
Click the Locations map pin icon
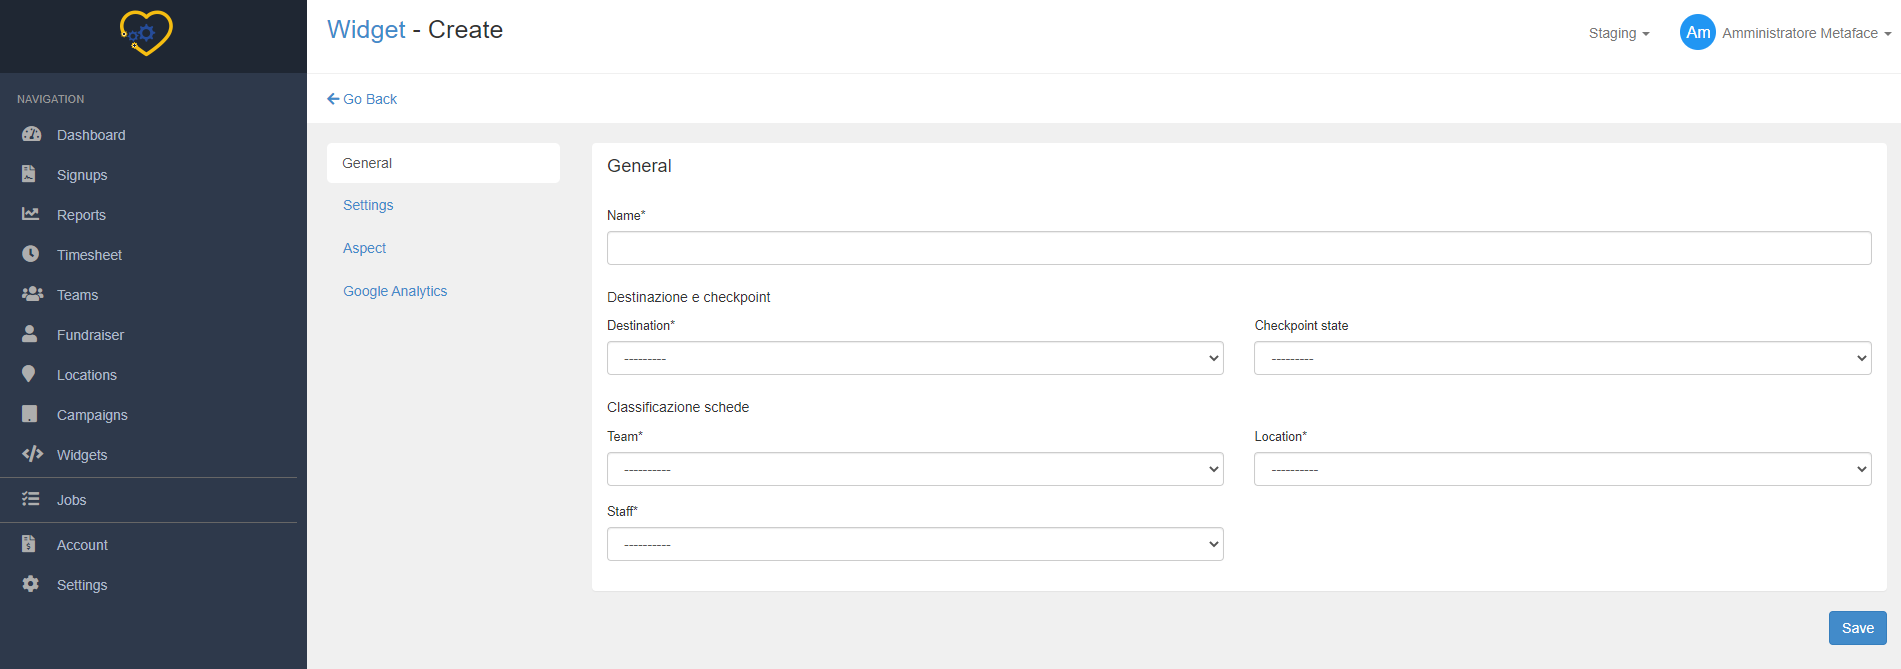pos(29,374)
